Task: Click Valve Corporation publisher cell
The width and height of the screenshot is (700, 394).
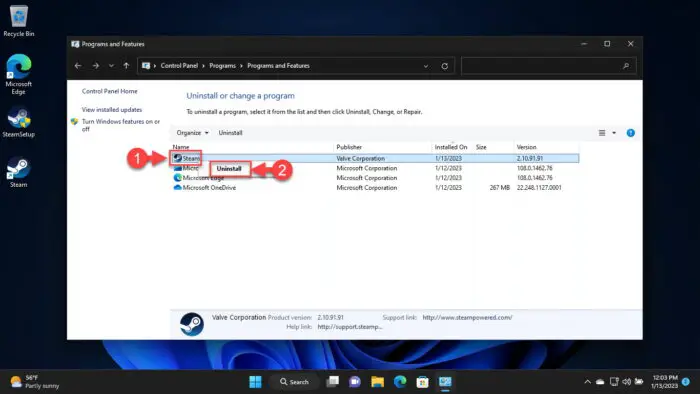Action: coord(361,158)
